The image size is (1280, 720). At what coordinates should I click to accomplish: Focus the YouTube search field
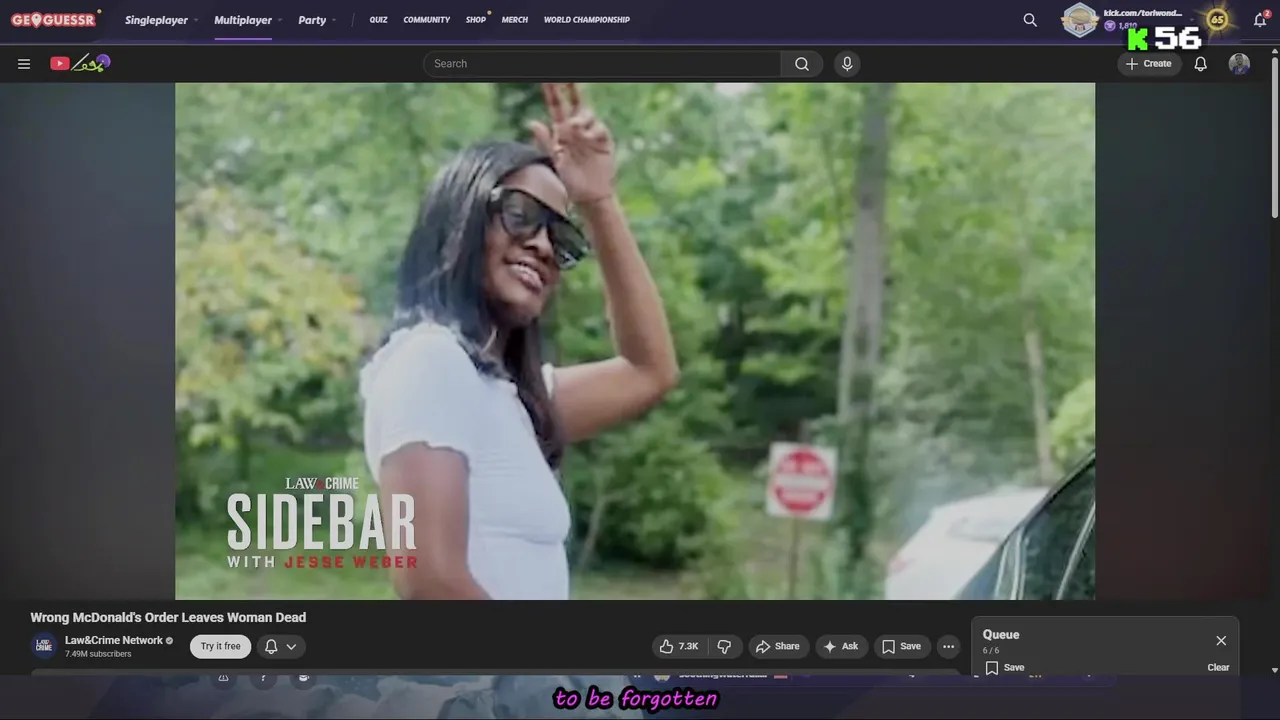pos(602,64)
